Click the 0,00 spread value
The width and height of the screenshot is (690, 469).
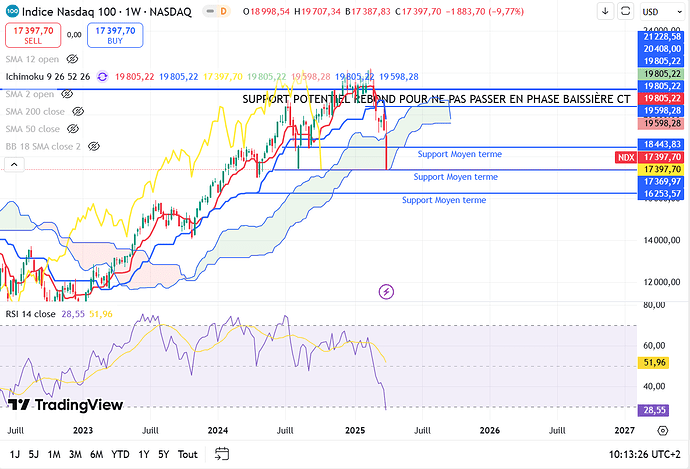[x=74, y=35]
